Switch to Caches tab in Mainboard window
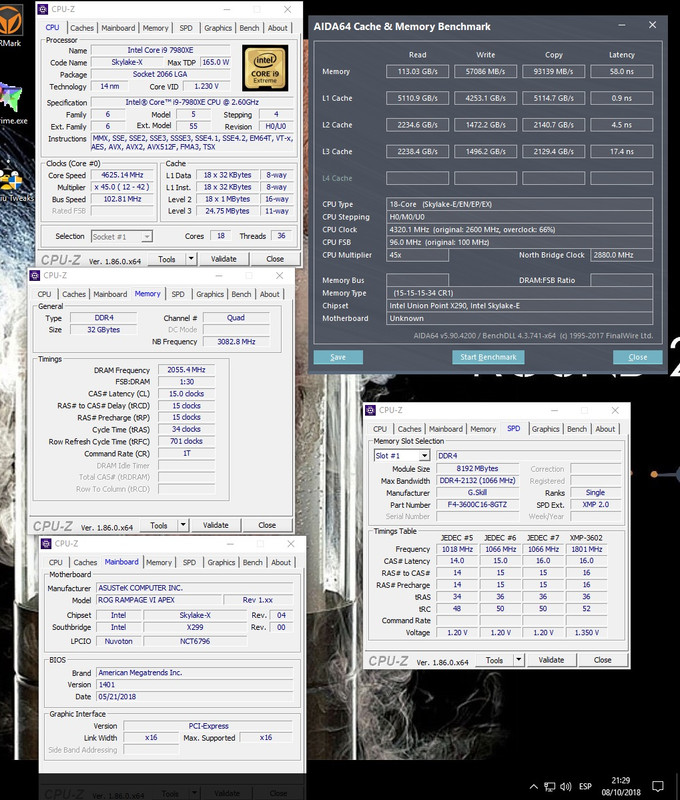This screenshot has width=680, height=800. pyautogui.click(x=85, y=562)
